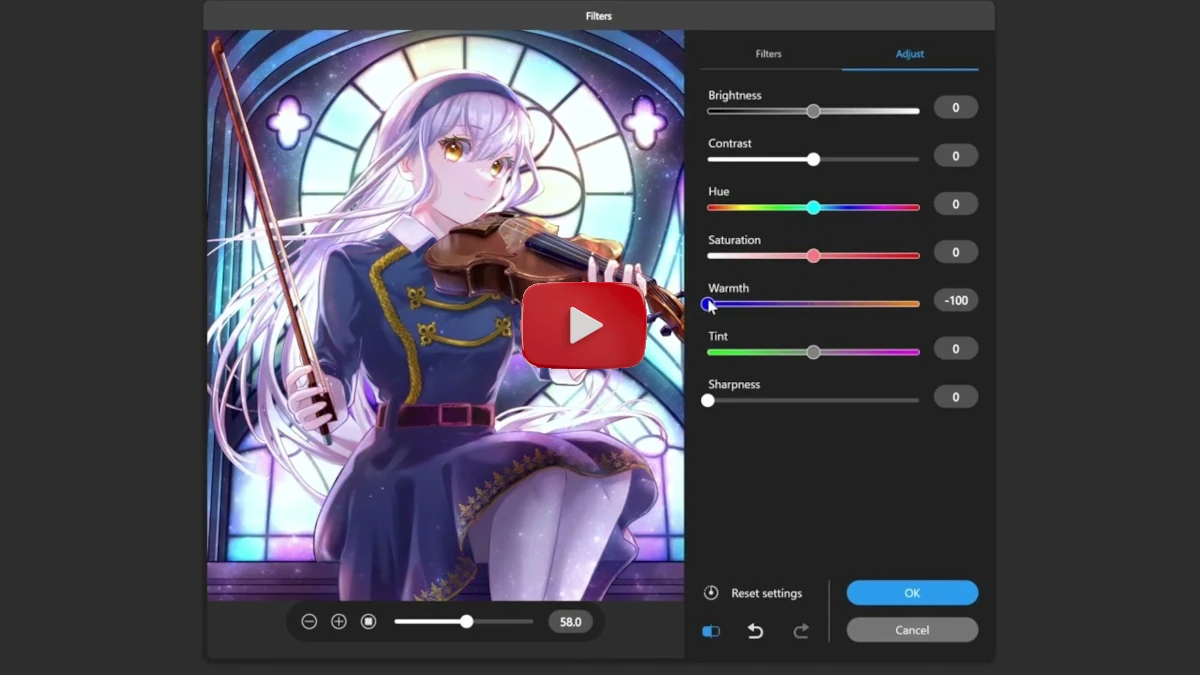The image size is (1200, 675).
Task: Click the Sharpness slider handle
Action: (708, 400)
